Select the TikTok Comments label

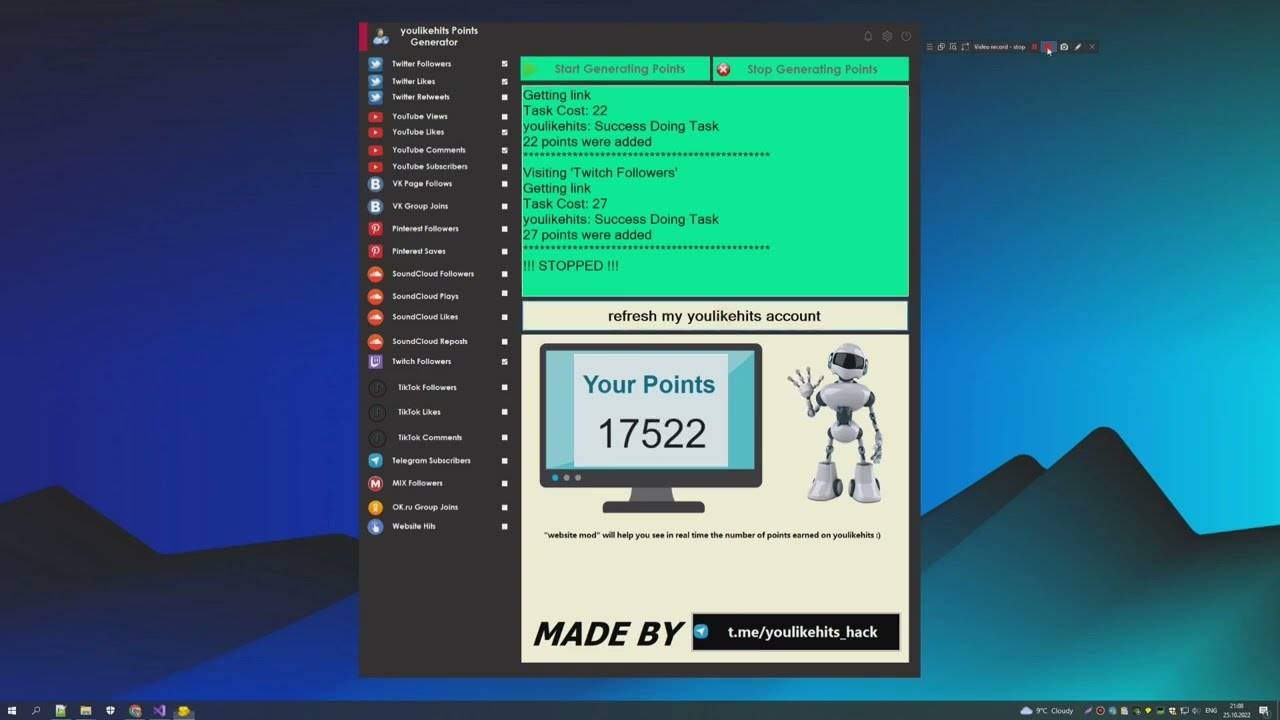[x=430, y=438]
